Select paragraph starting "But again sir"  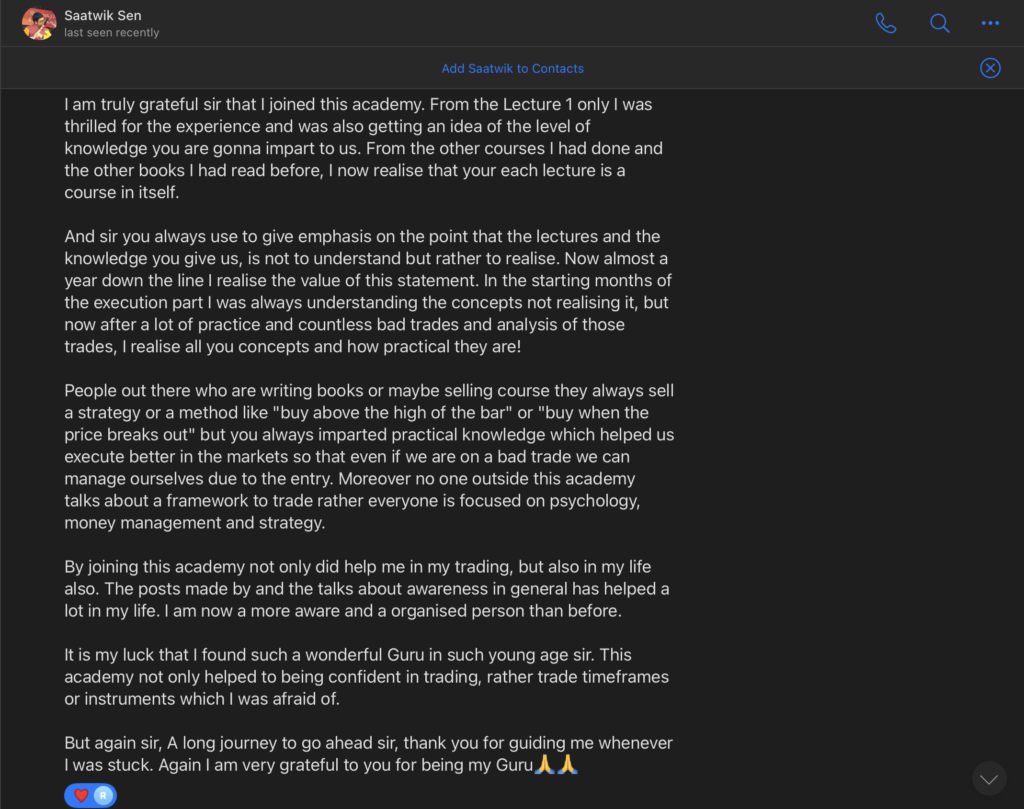point(368,753)
